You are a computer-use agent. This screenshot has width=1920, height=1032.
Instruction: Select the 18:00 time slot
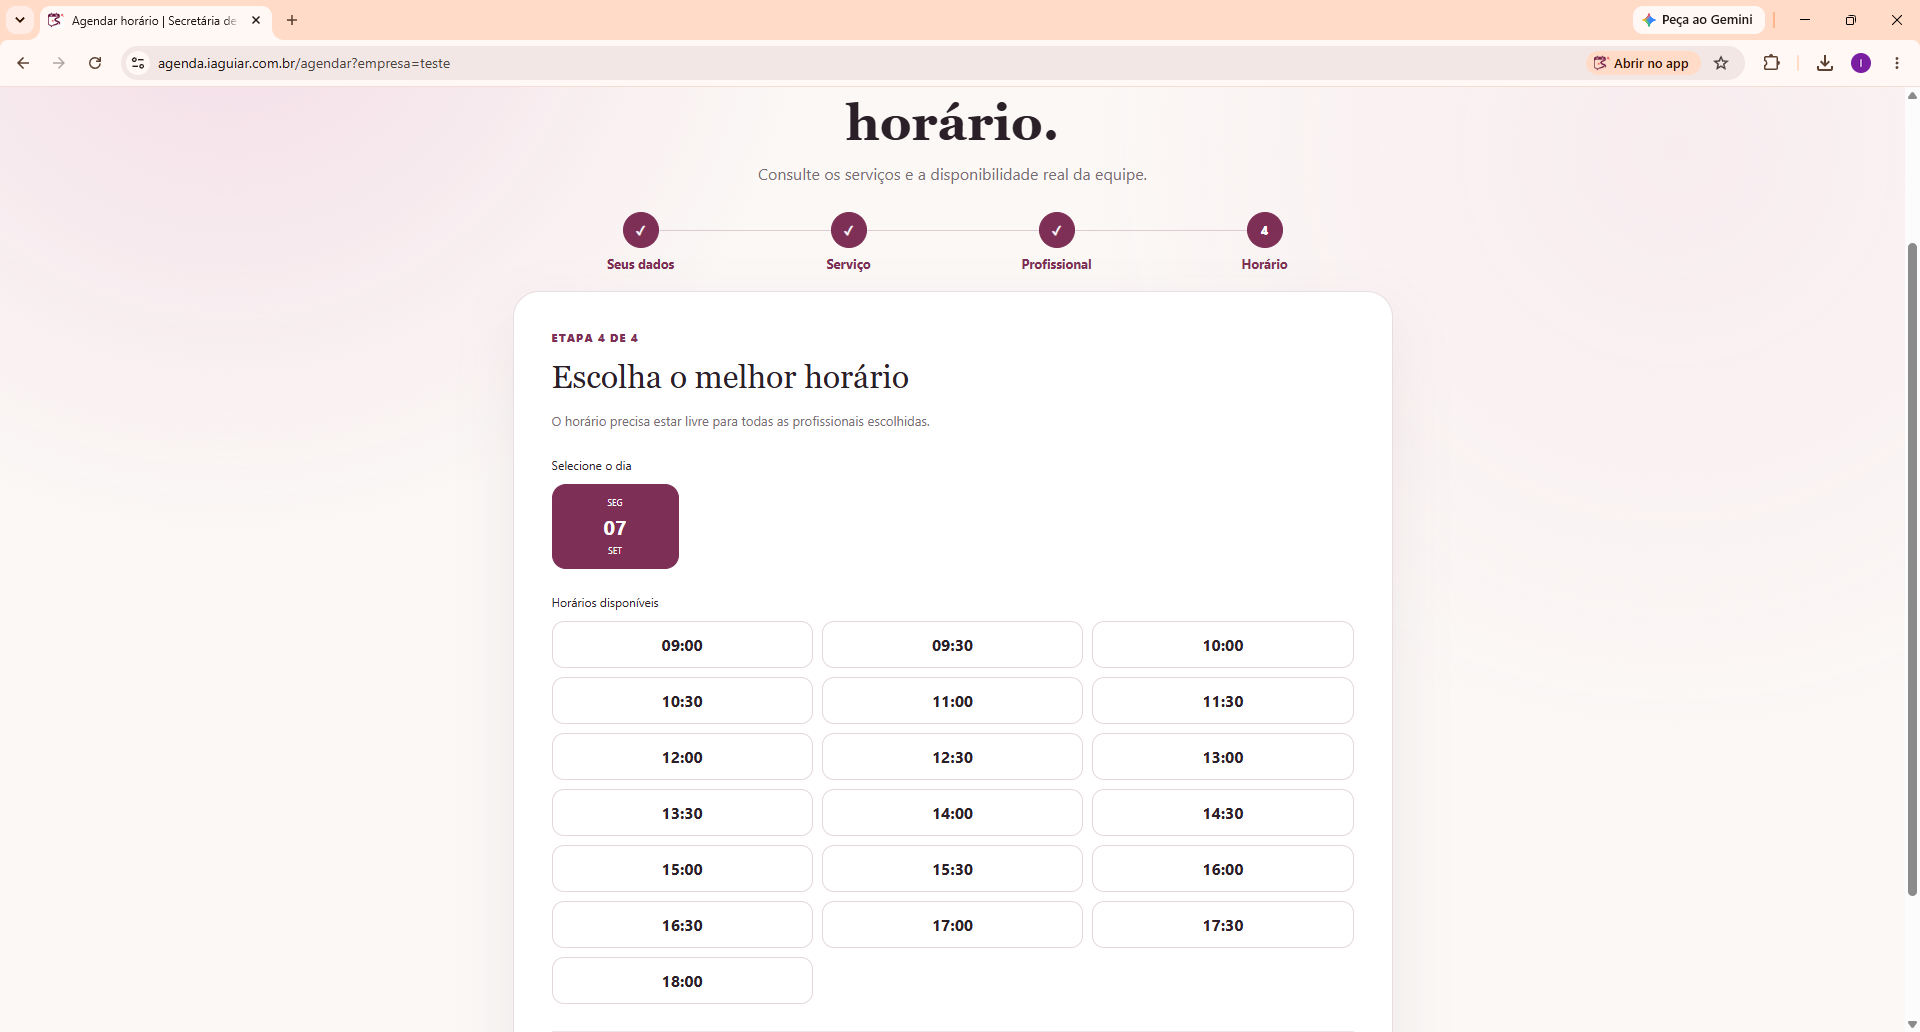[x=682, y=981]
